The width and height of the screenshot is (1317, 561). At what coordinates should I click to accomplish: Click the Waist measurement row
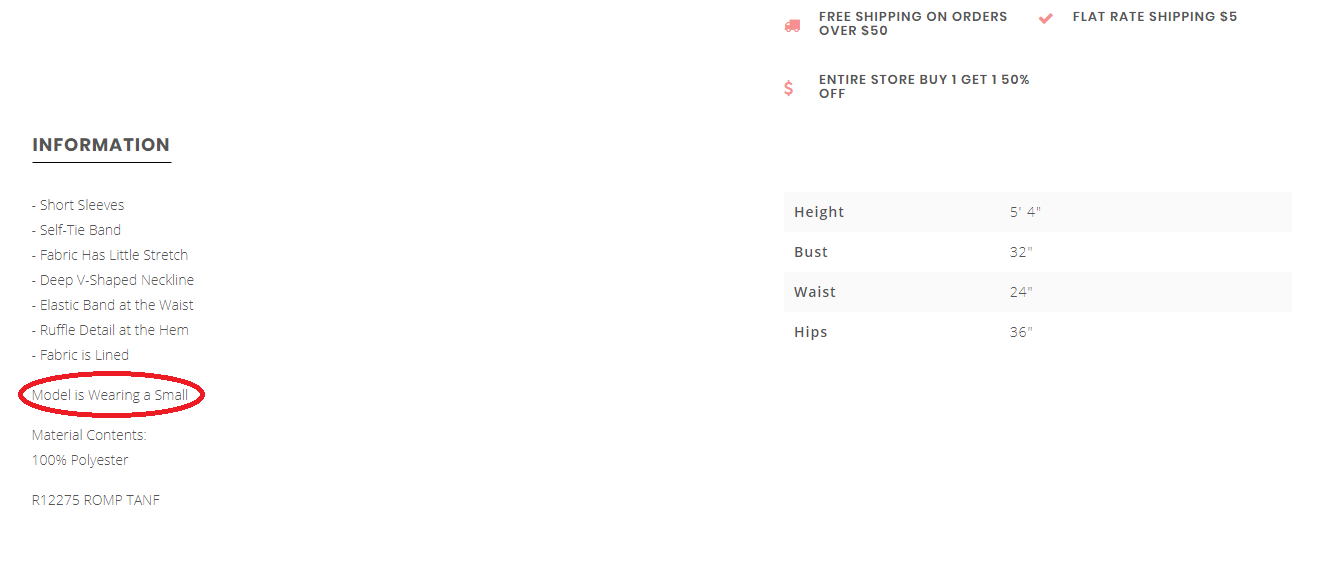pos(1038,292)
